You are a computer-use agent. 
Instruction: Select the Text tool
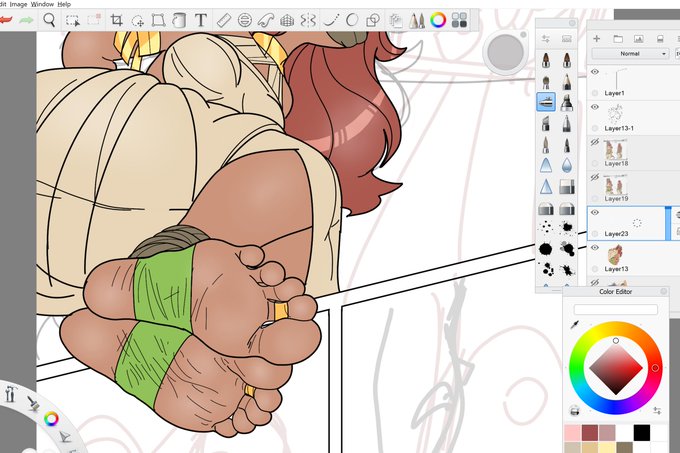200,20
